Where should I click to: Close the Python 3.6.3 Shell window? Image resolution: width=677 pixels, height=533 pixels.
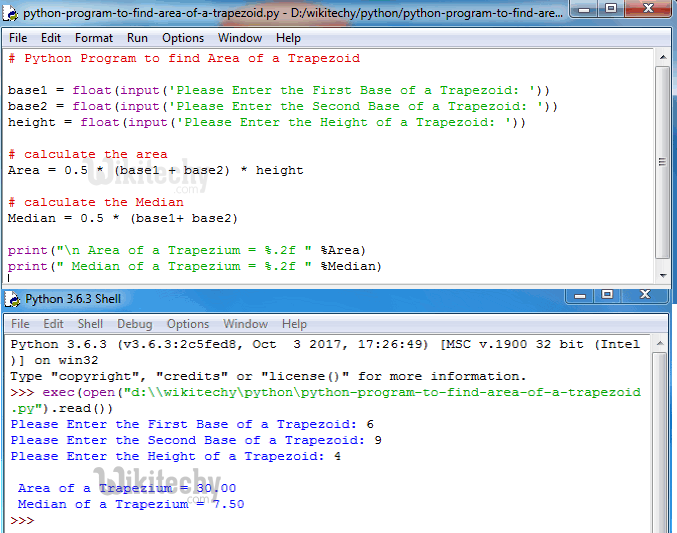point(645,295)
